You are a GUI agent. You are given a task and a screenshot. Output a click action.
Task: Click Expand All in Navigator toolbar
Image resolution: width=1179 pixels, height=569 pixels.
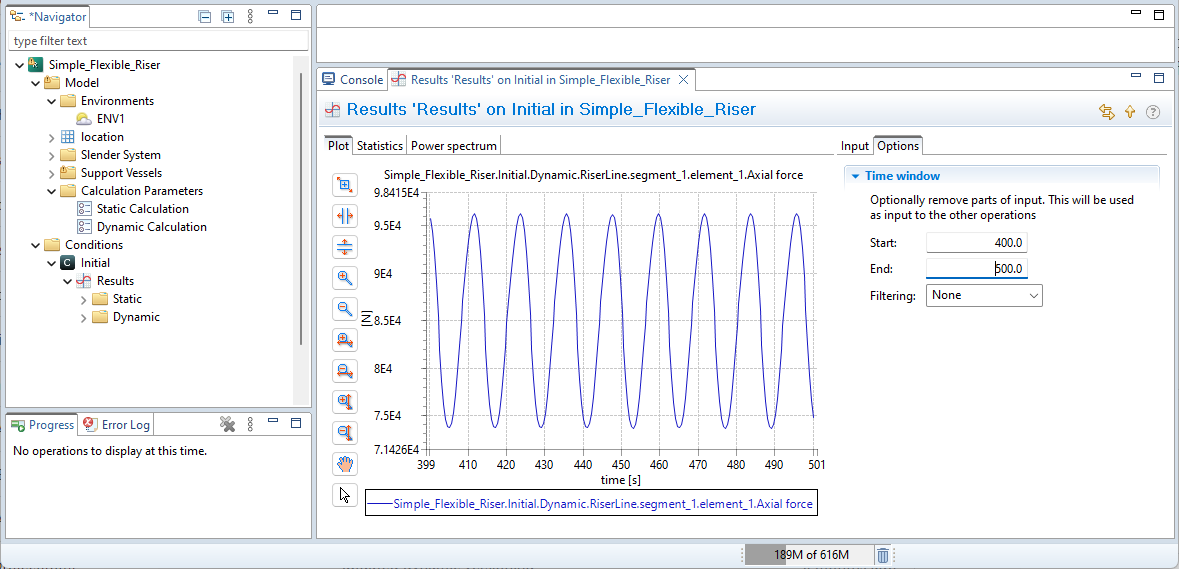(228, 16)
